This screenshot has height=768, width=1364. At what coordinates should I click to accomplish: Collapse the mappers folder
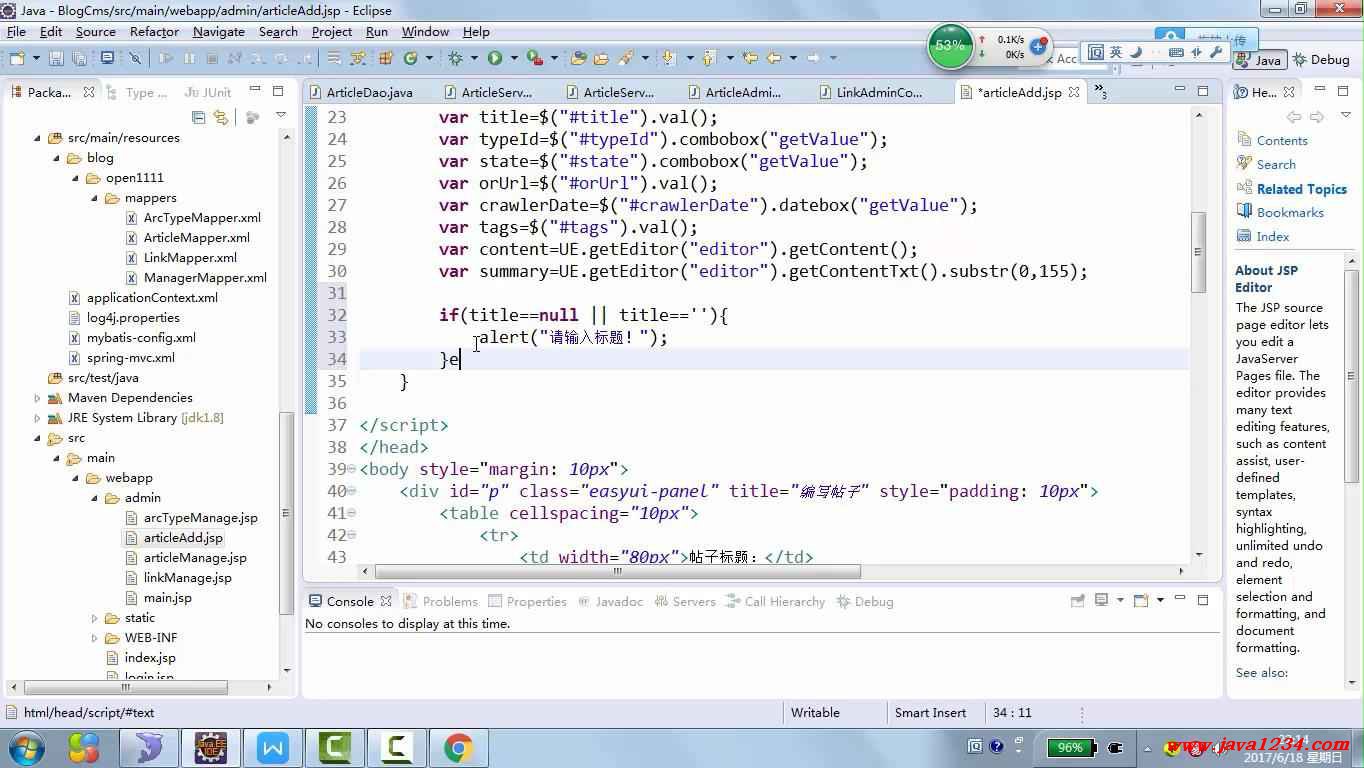[x=95, y=198]
